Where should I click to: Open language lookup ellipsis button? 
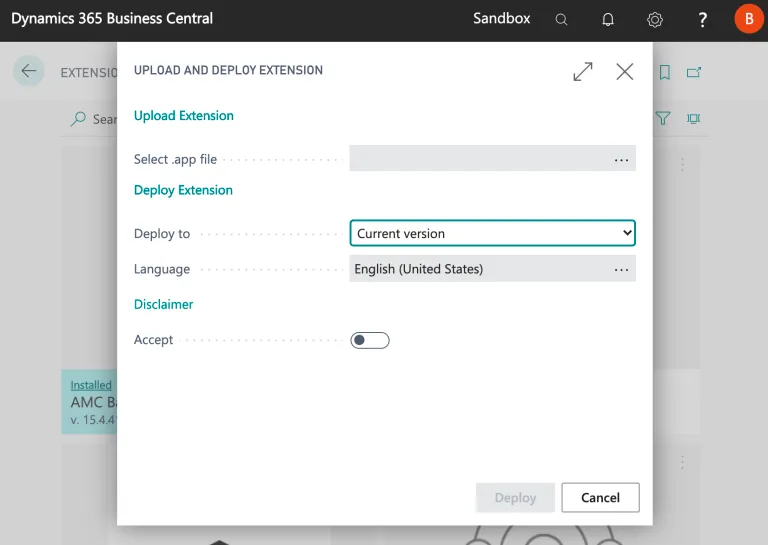pos(621,269)
